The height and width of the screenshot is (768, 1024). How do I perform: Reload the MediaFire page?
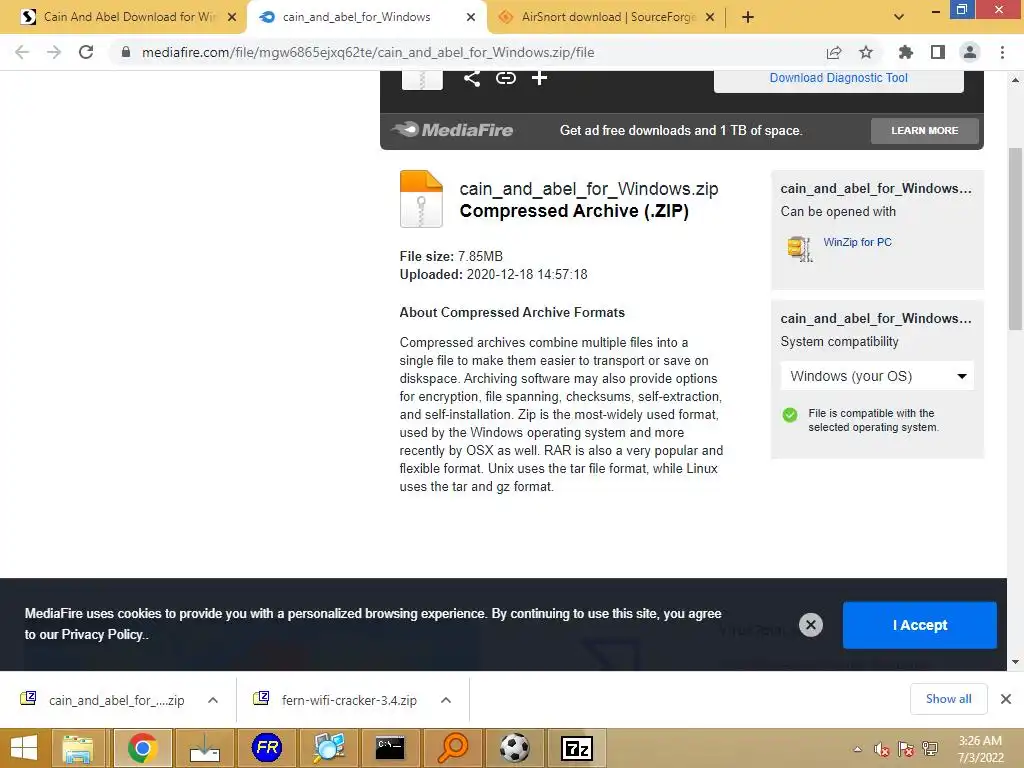86,52
